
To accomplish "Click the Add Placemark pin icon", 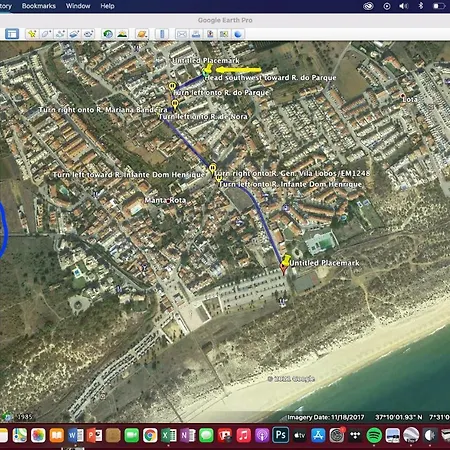I will tap(32, 34).
